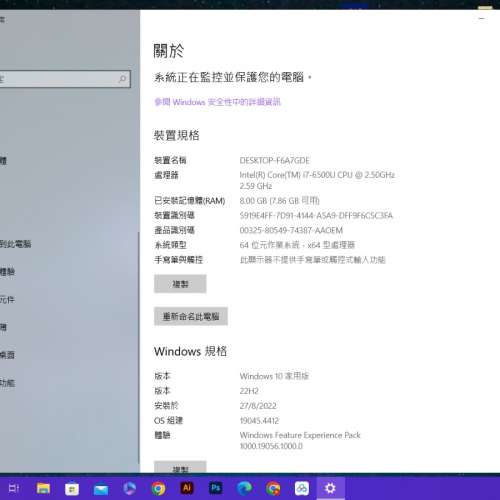Screen dimensions: 500x500
Task: Open Microsoft Edge from the taskbar
Action: (x=244, y=489)
